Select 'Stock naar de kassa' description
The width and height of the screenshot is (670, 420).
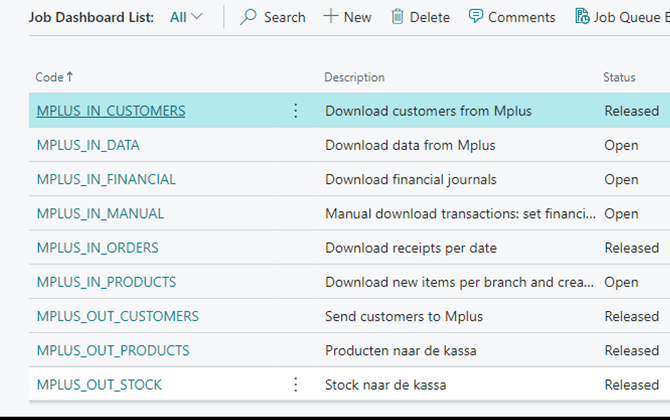(385, 385)
